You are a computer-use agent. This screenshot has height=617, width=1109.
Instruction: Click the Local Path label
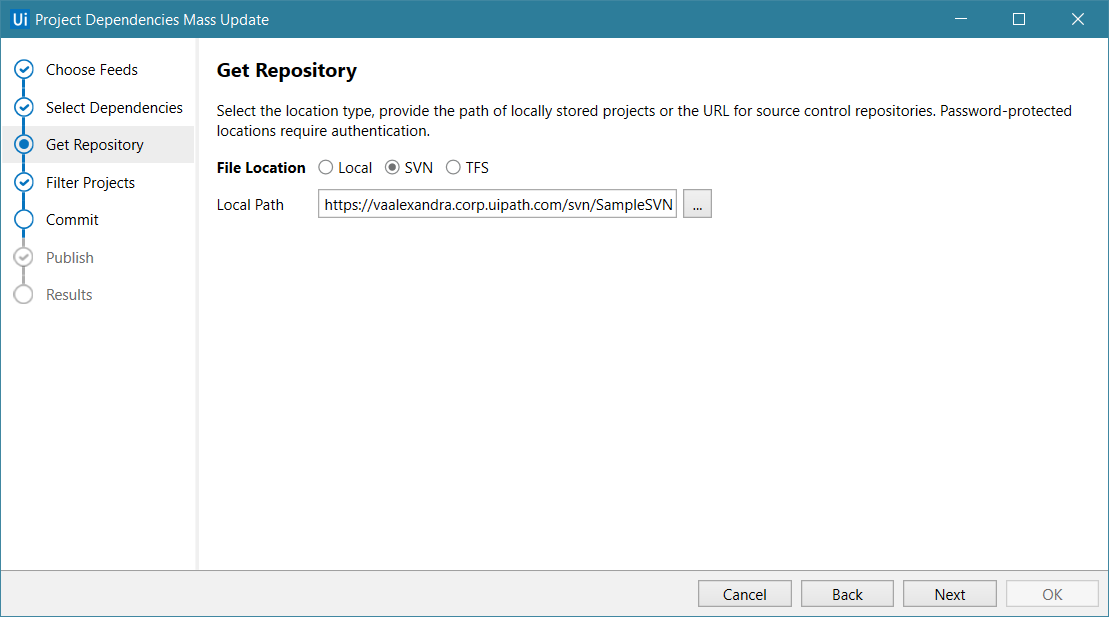(x=250, y=204)
